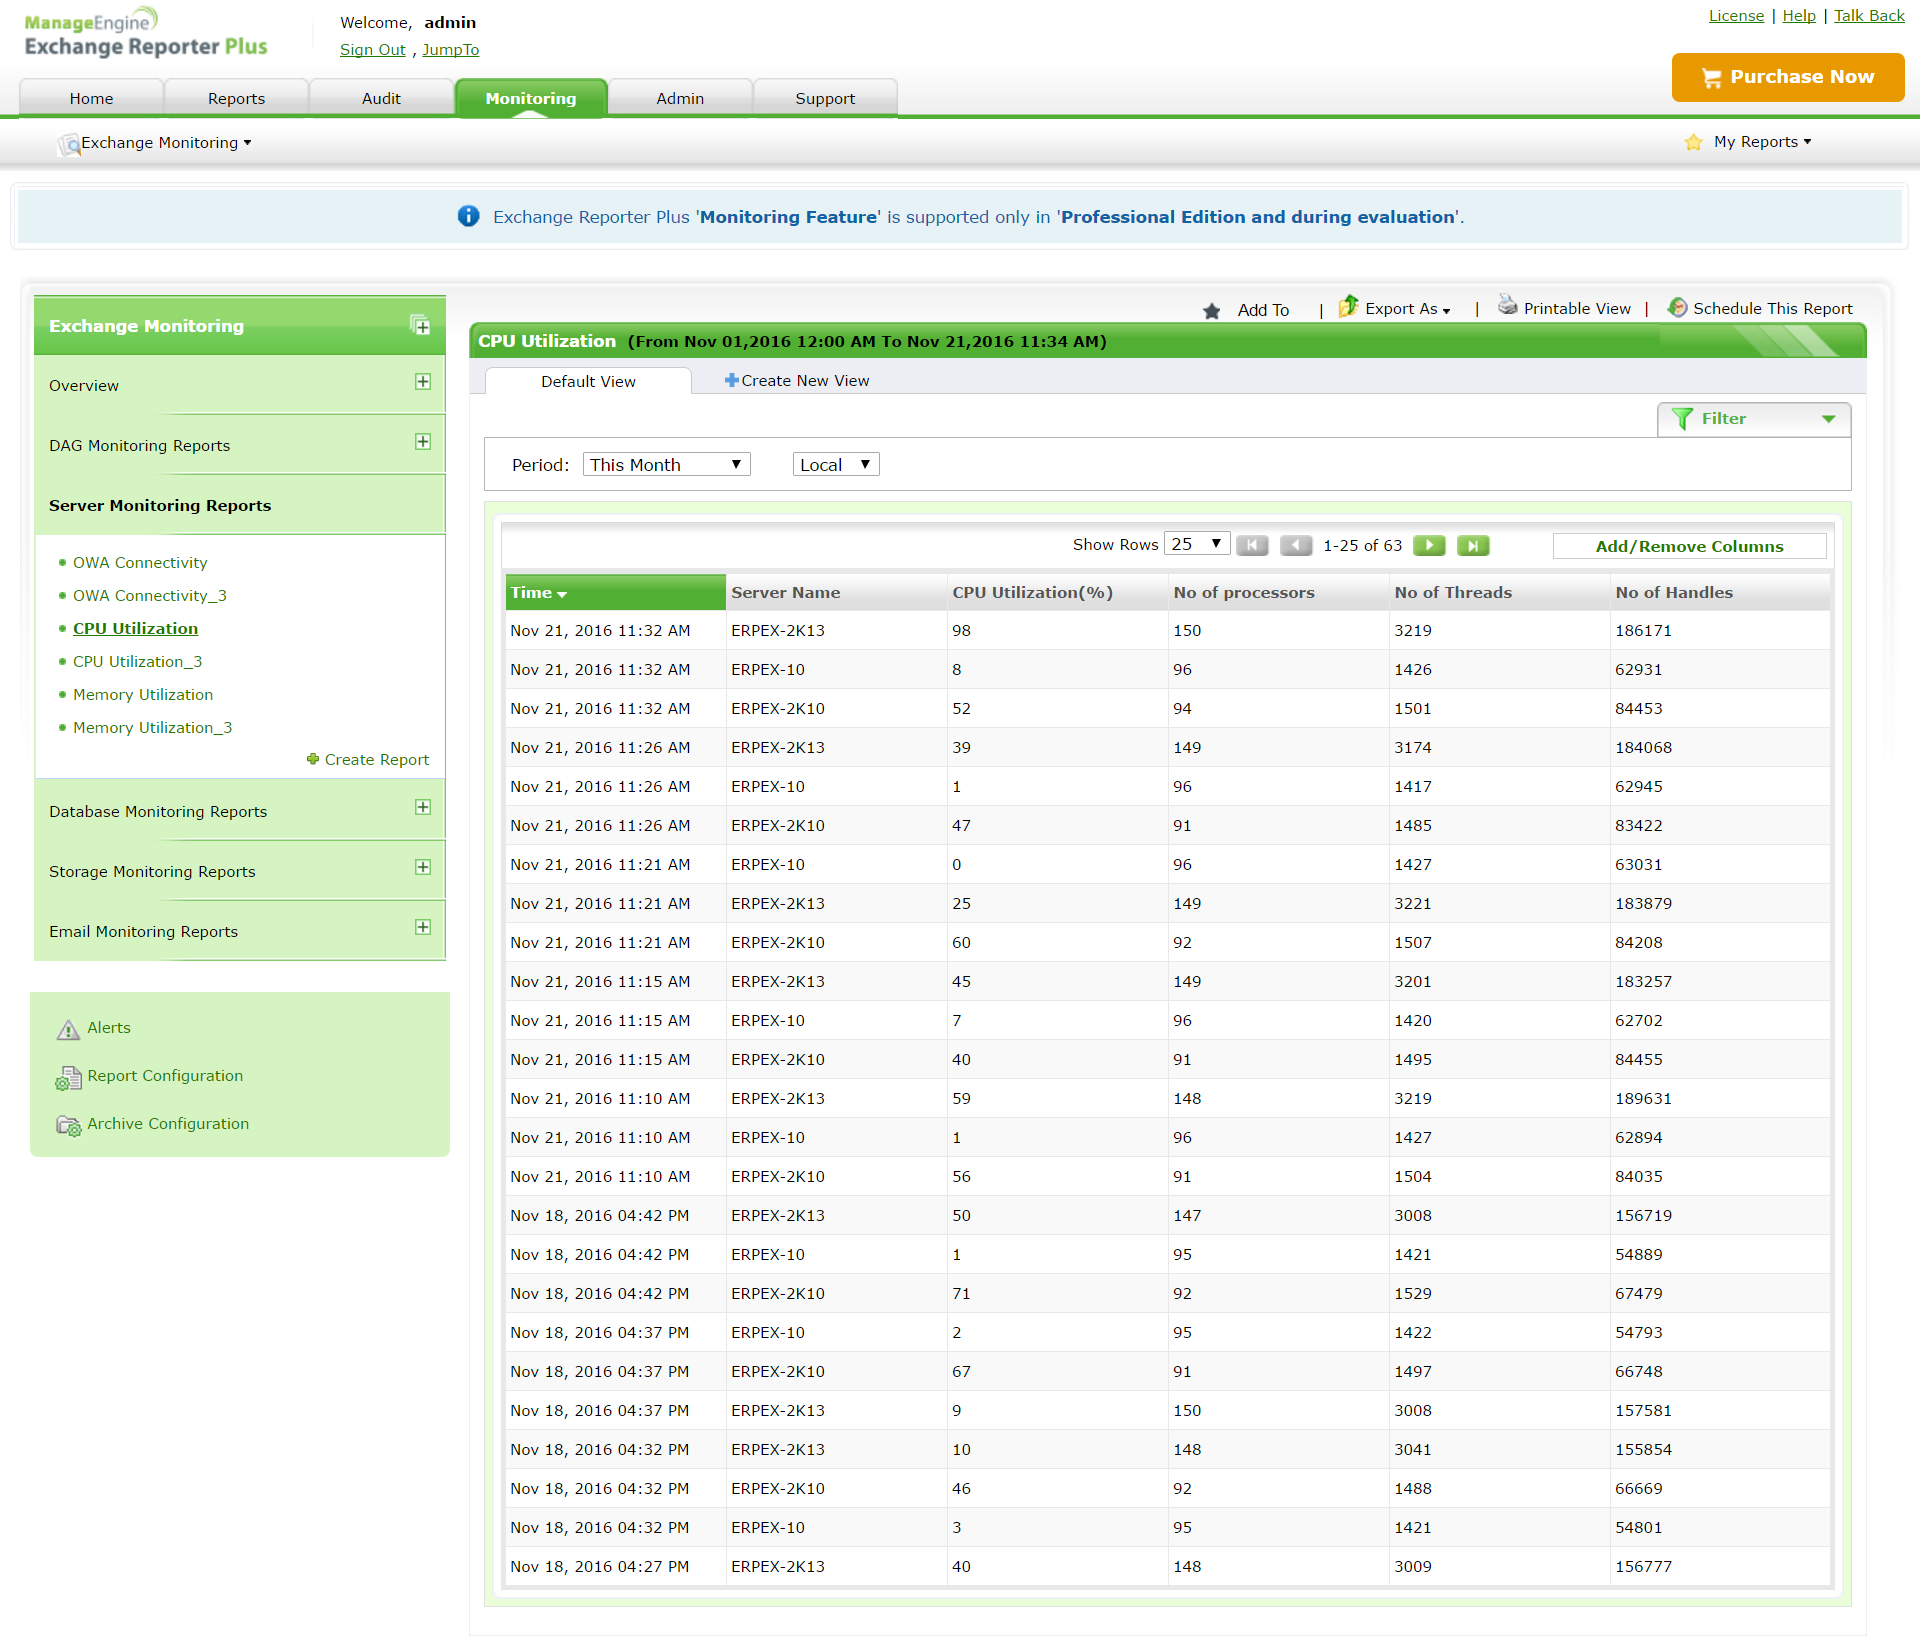Click the Printable View printer icon

(1507, 306)
